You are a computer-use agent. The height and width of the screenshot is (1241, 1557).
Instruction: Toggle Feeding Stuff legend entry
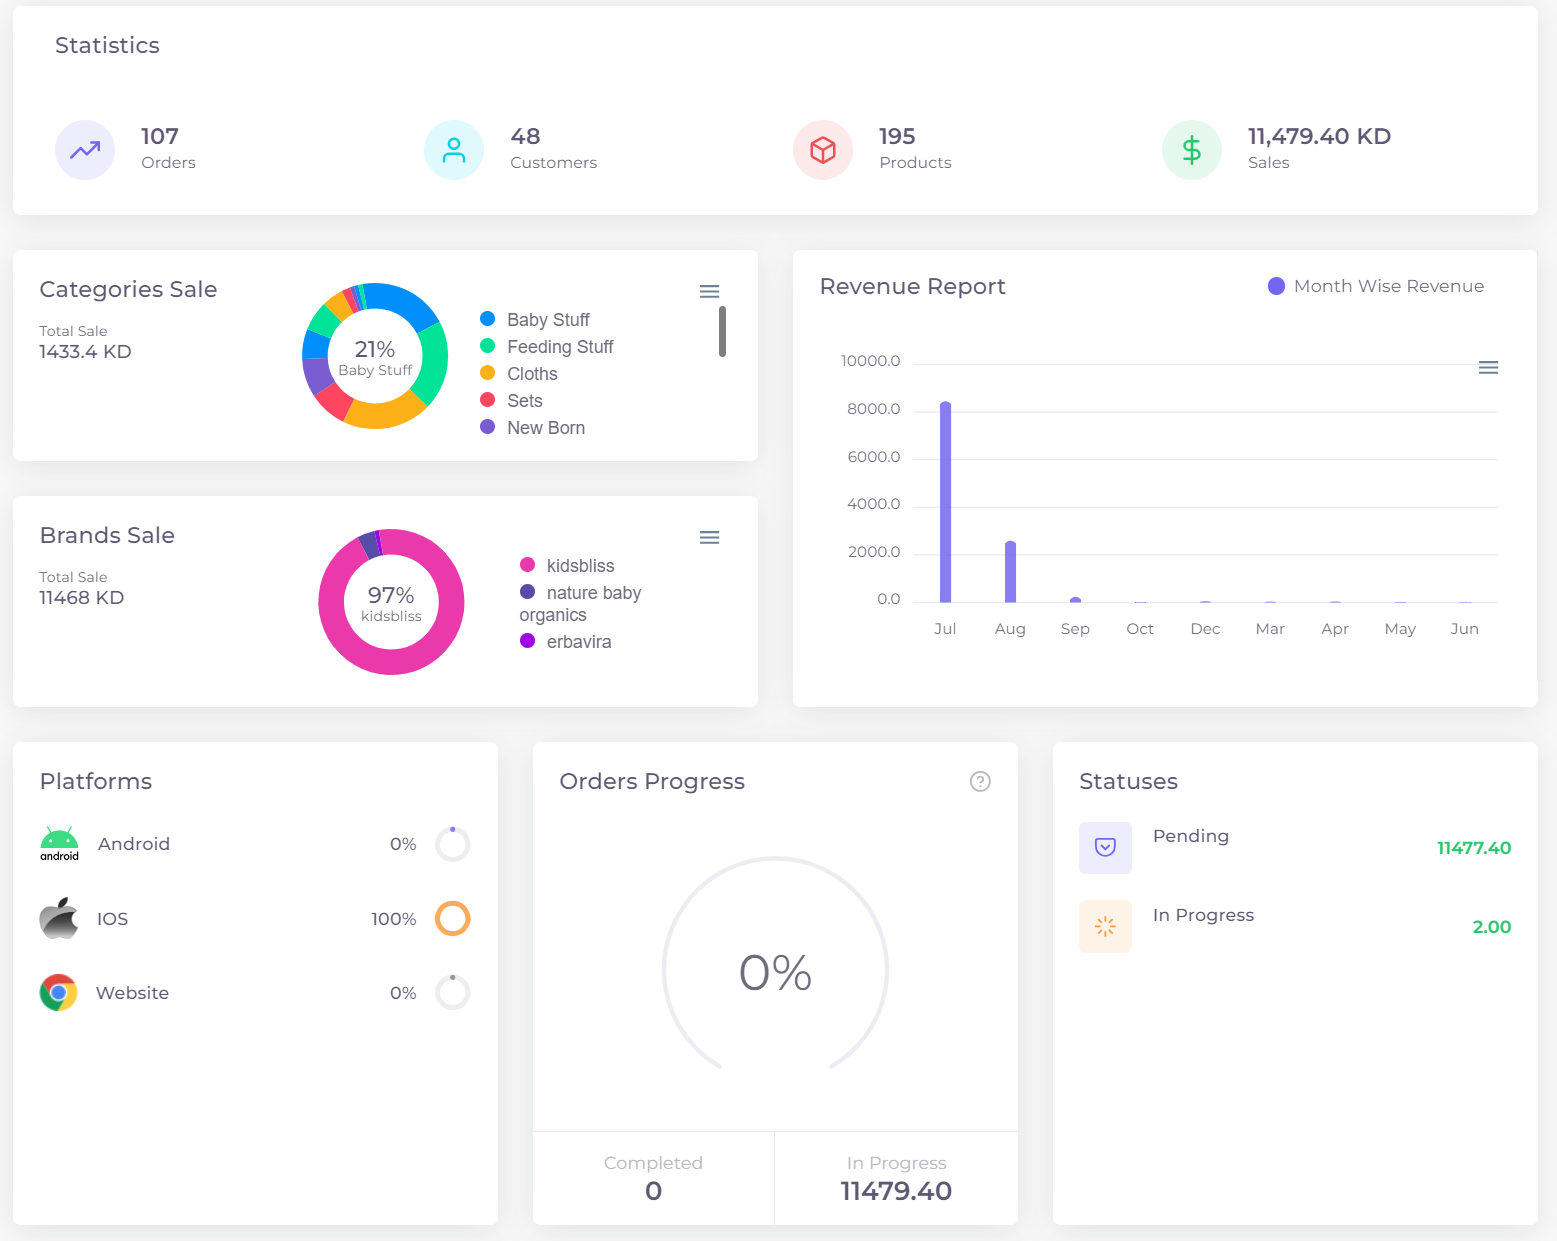pos(559,347)
